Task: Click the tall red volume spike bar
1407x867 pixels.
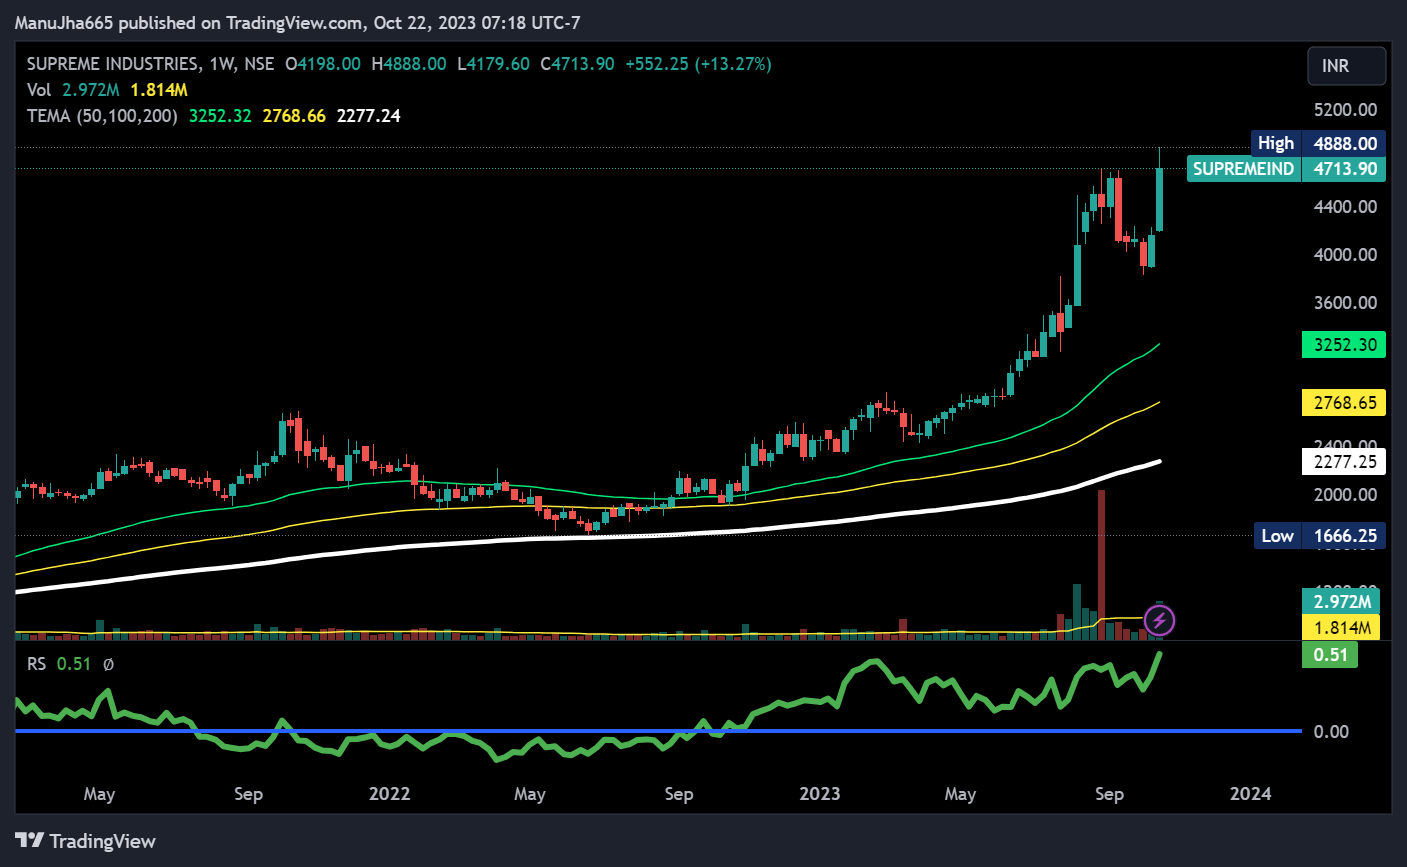Action: tap(1101, 564)
